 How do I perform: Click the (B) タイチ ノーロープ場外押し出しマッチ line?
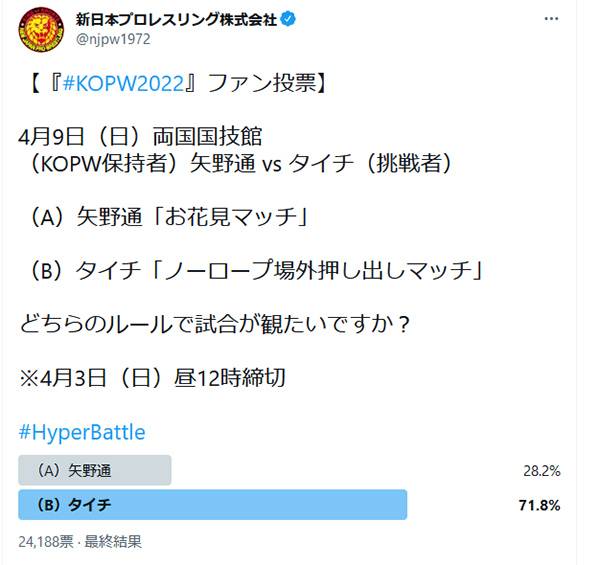point(256,270)
